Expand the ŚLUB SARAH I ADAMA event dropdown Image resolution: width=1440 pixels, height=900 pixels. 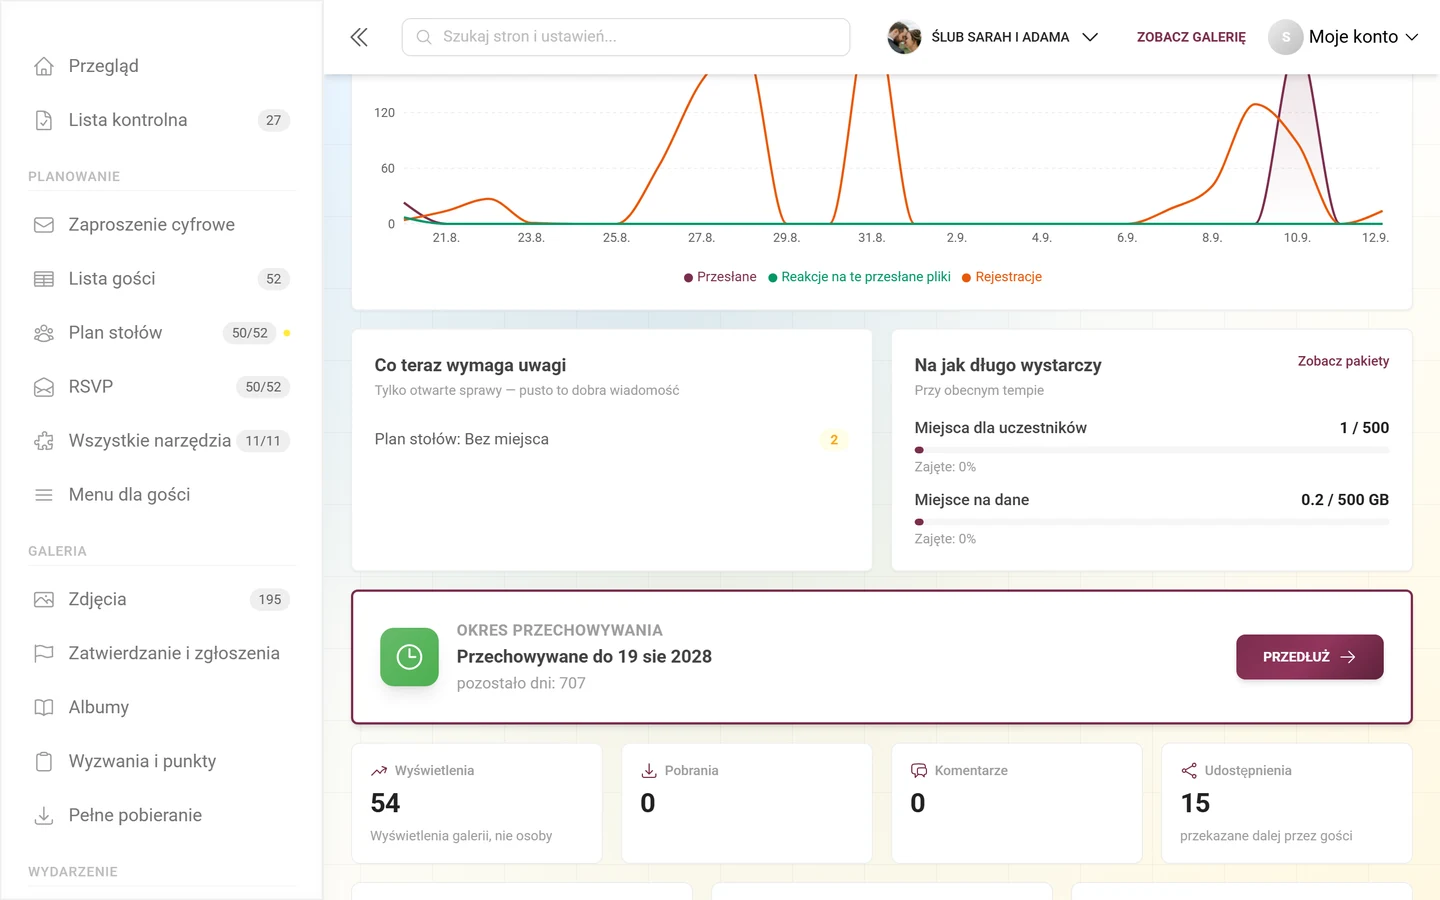994,37
